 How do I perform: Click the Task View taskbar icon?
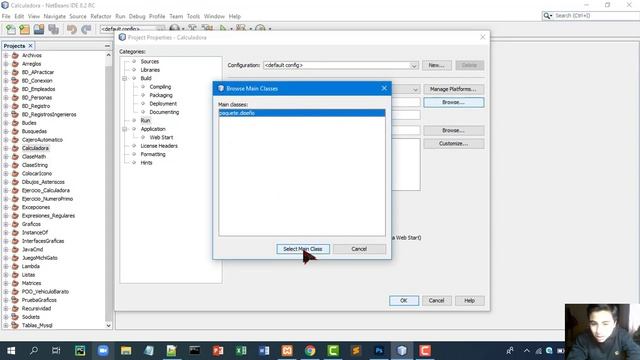tap(56, 351)
